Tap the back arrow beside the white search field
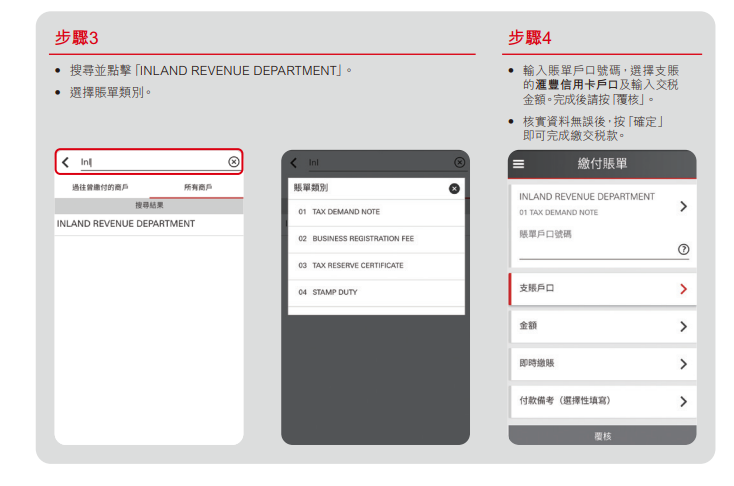 tap(66, 161)
